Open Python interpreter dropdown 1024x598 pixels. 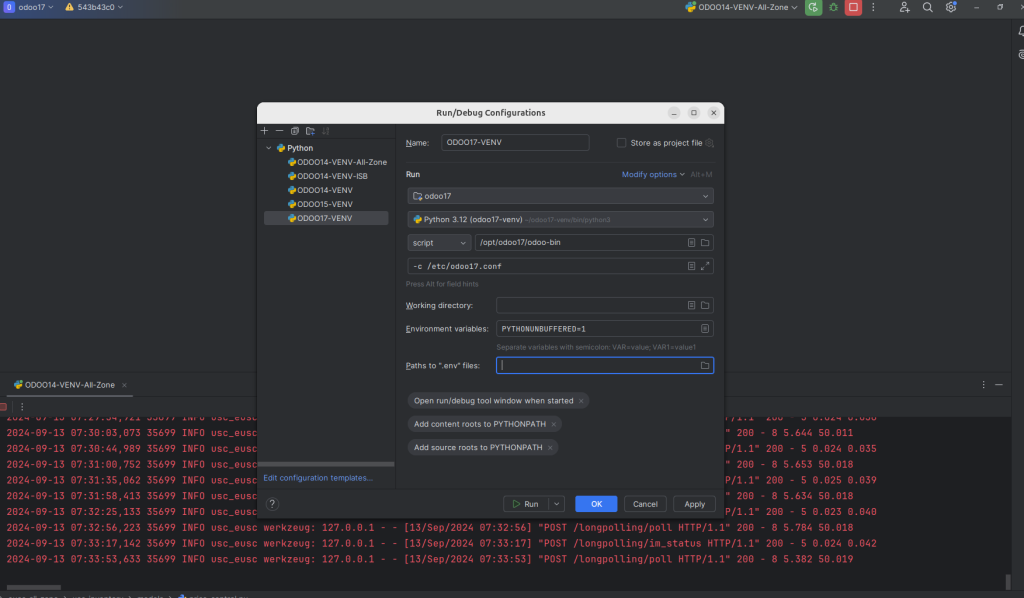click(x=560, y=219)
